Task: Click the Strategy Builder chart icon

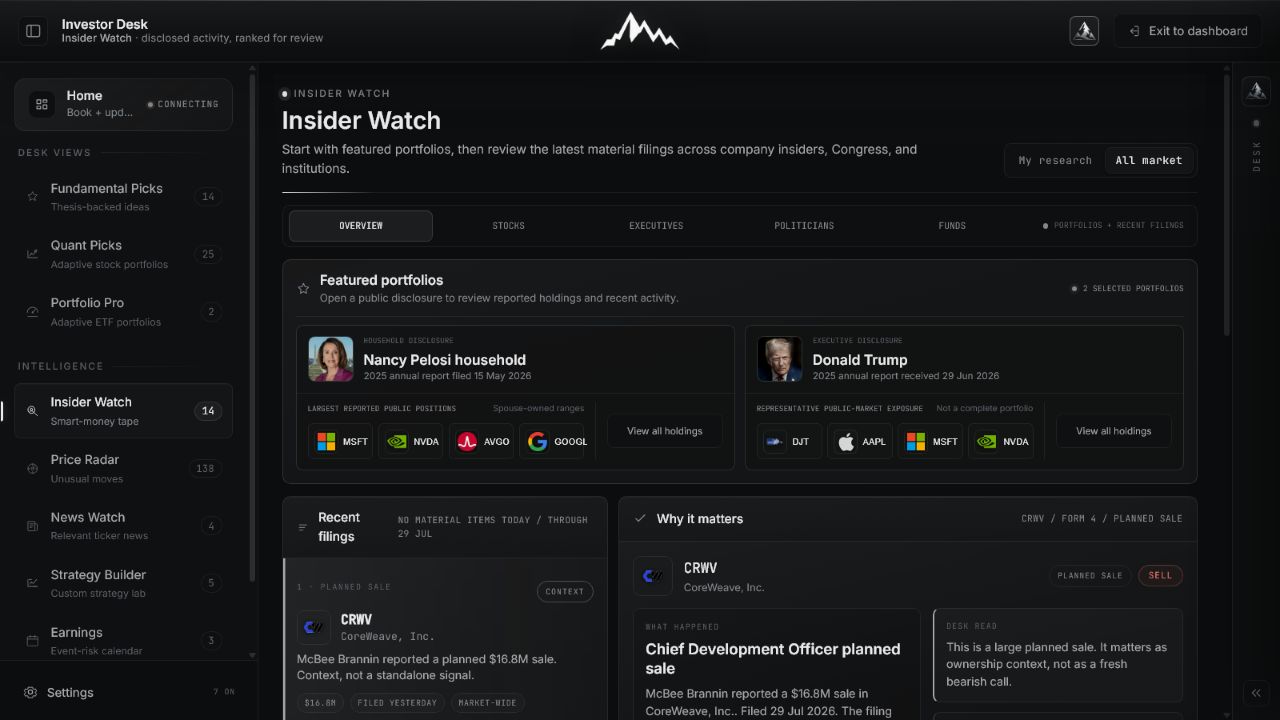Action: click(x=32, y=583)
